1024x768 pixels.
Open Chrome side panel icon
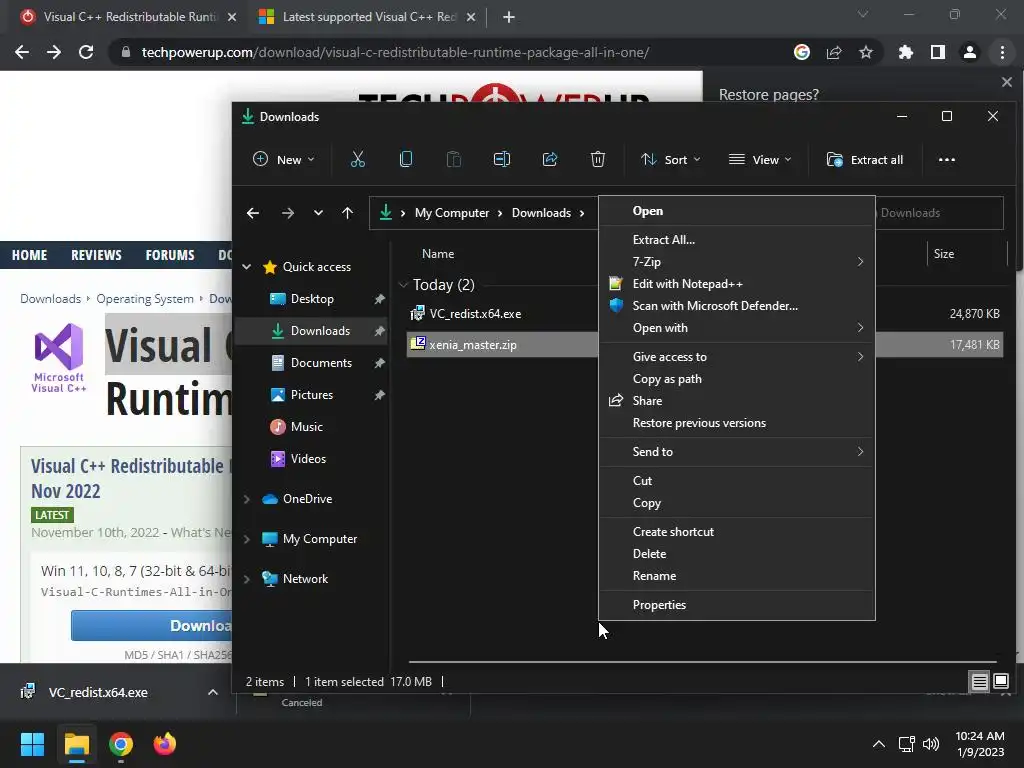point(938,52)
